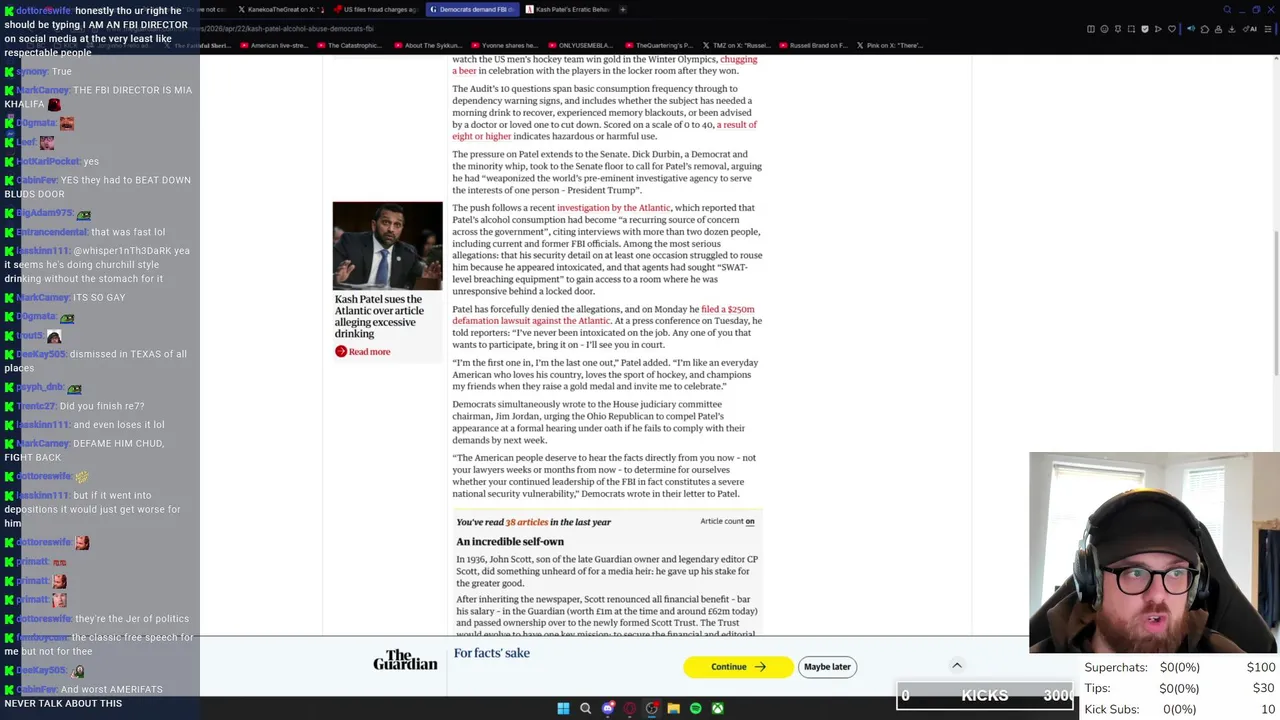Switch to US files fraud charges tab
This screenshot has height=720, width=1280.
tap(377, 9)
